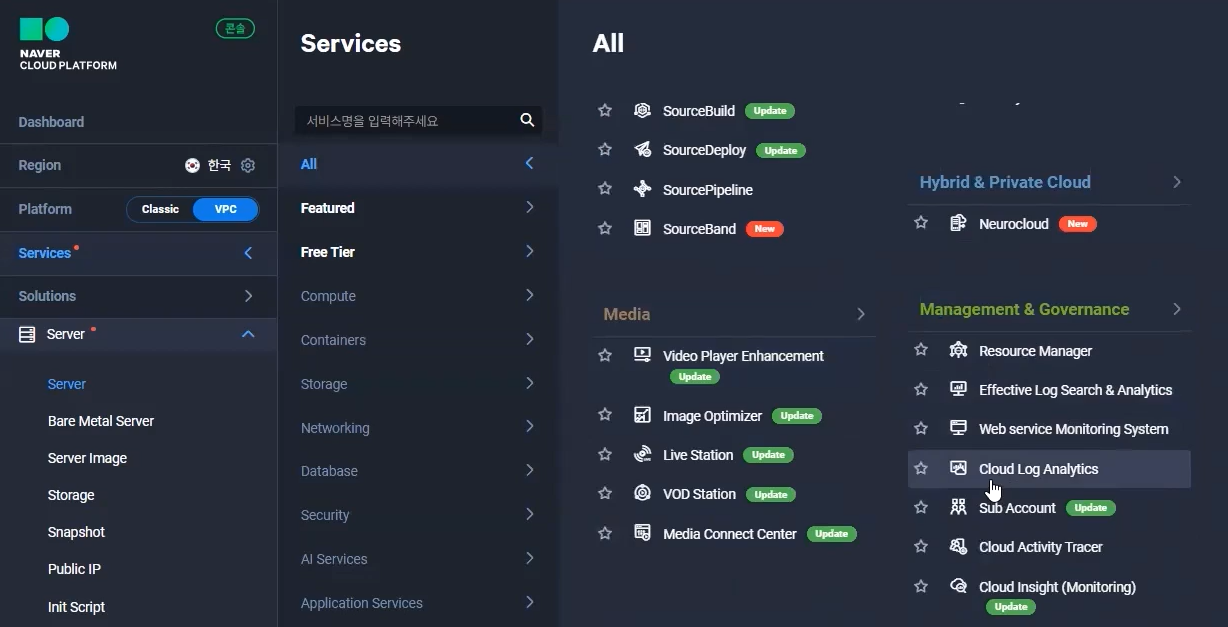Click the Web service Monitoring System icon

pyautogui.click(x=958, y=428)
